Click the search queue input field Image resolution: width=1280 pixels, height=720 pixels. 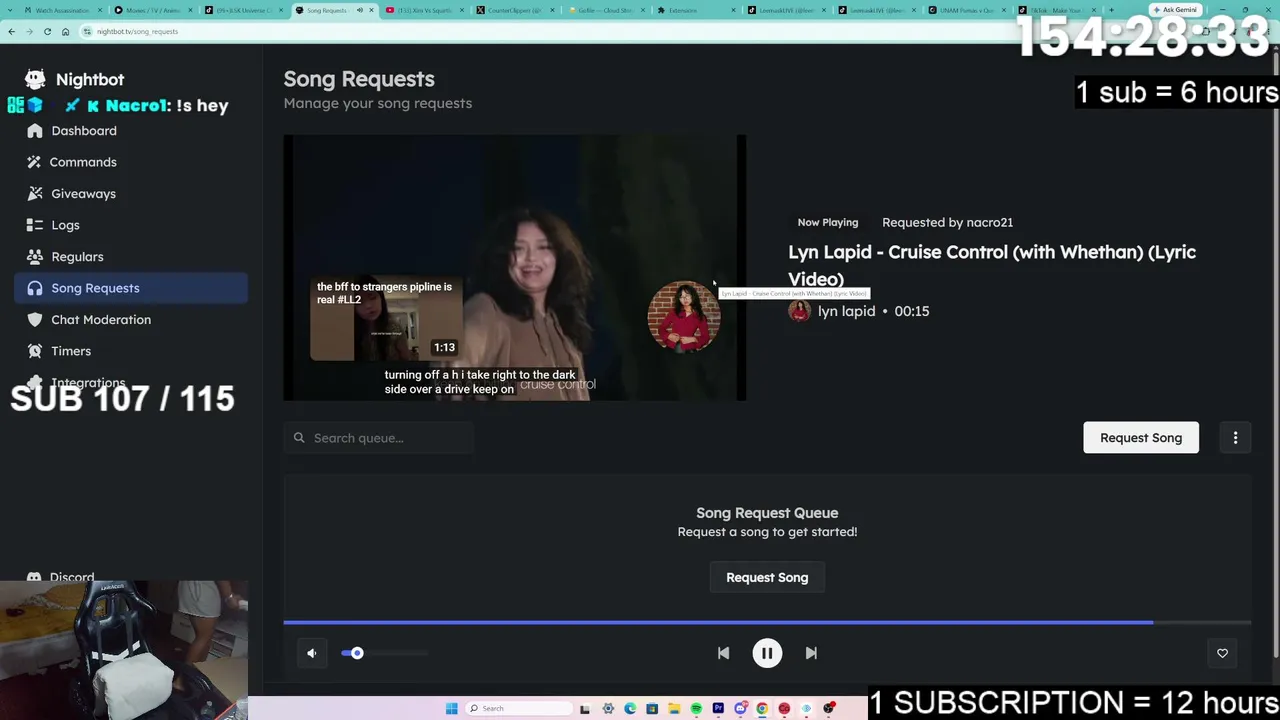coord(378,438)
